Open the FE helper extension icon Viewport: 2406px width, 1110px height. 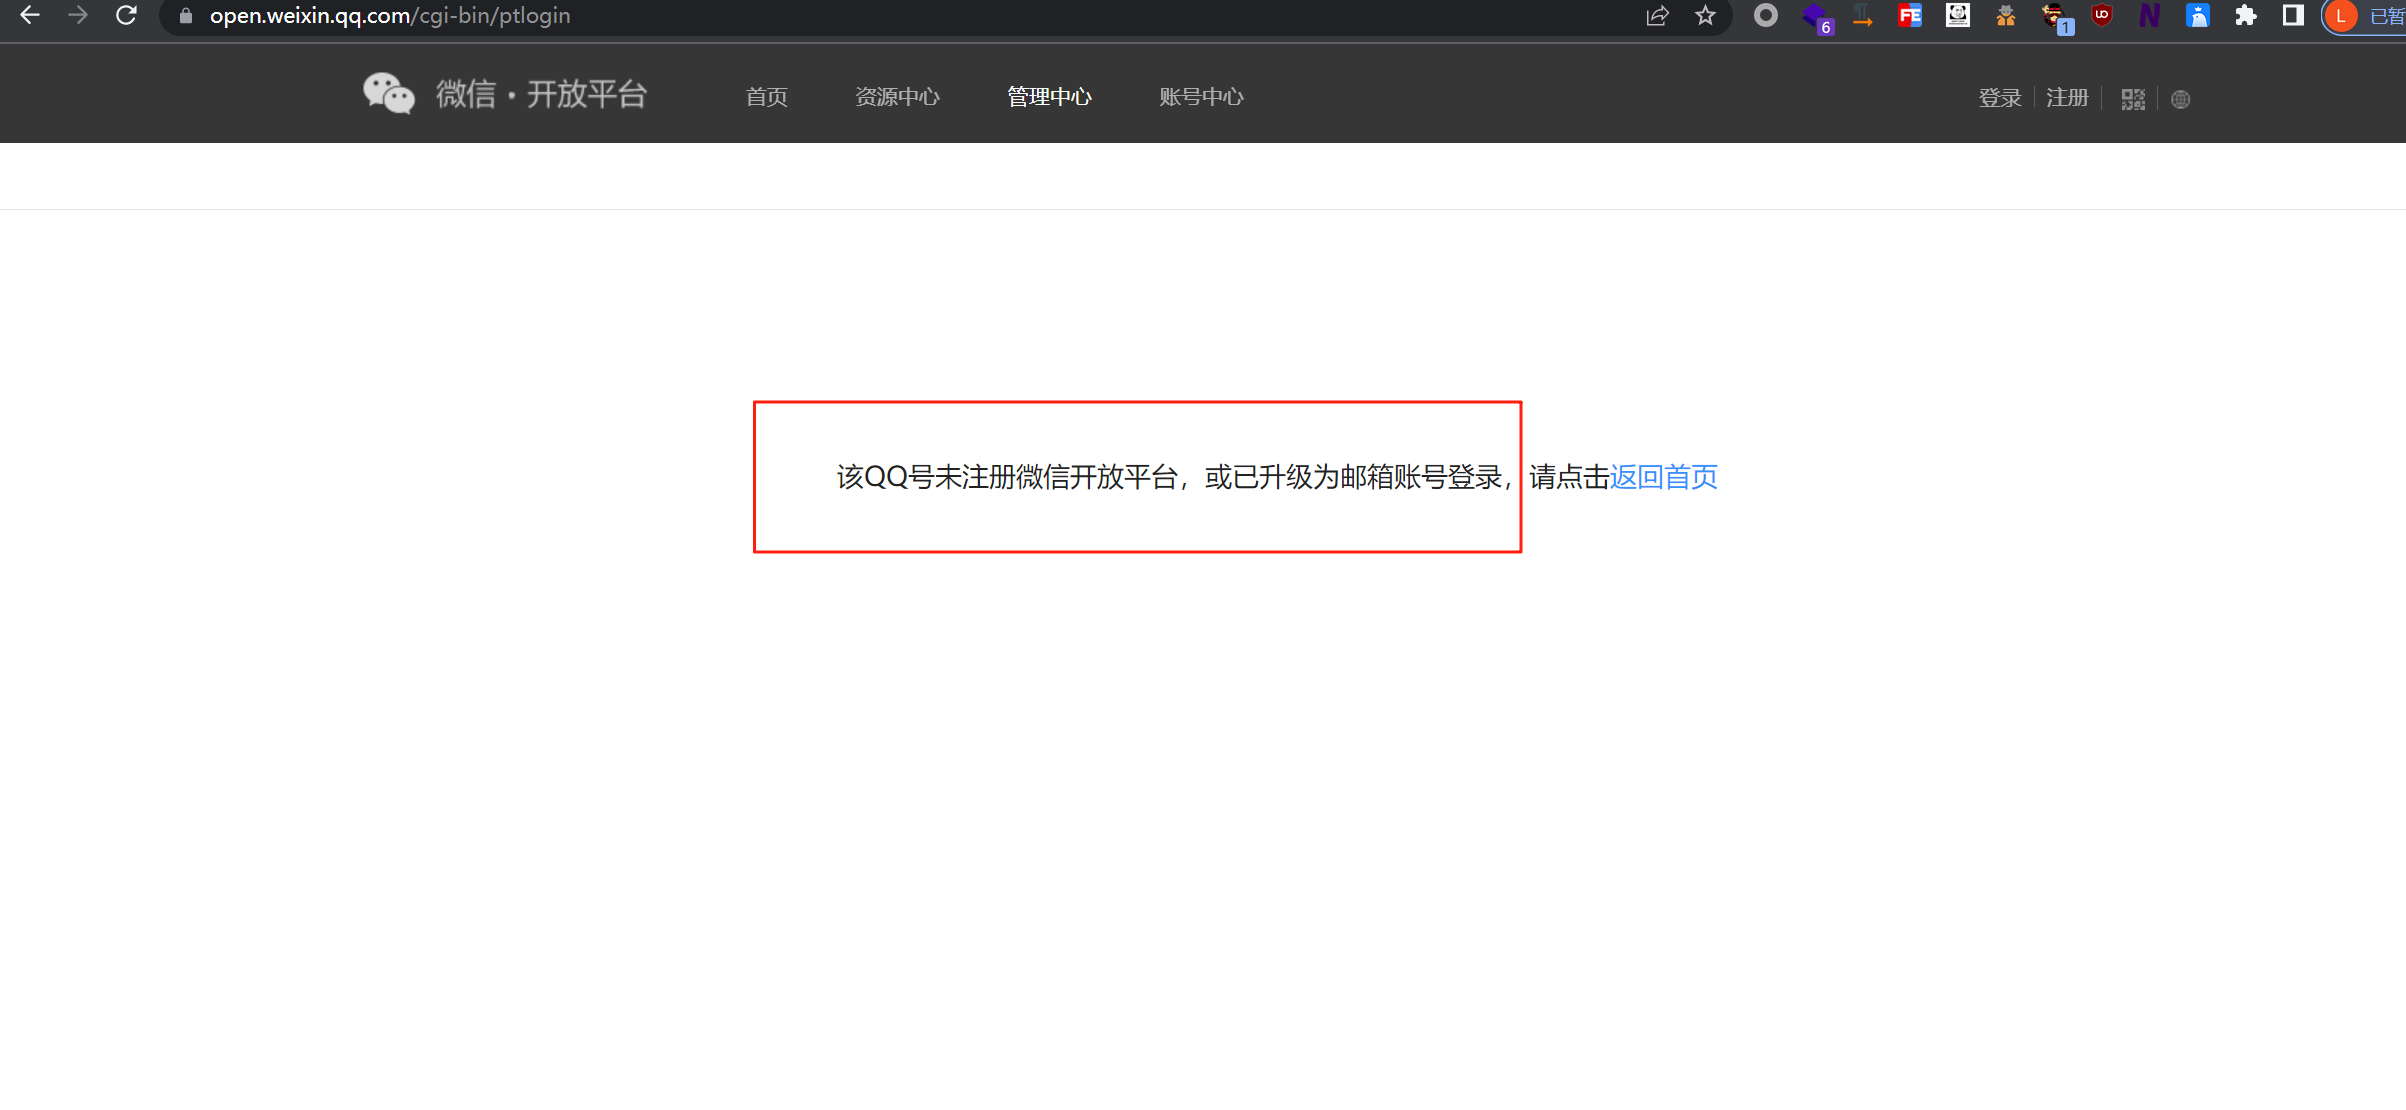pyautogui.click(x=1909, y=16)
